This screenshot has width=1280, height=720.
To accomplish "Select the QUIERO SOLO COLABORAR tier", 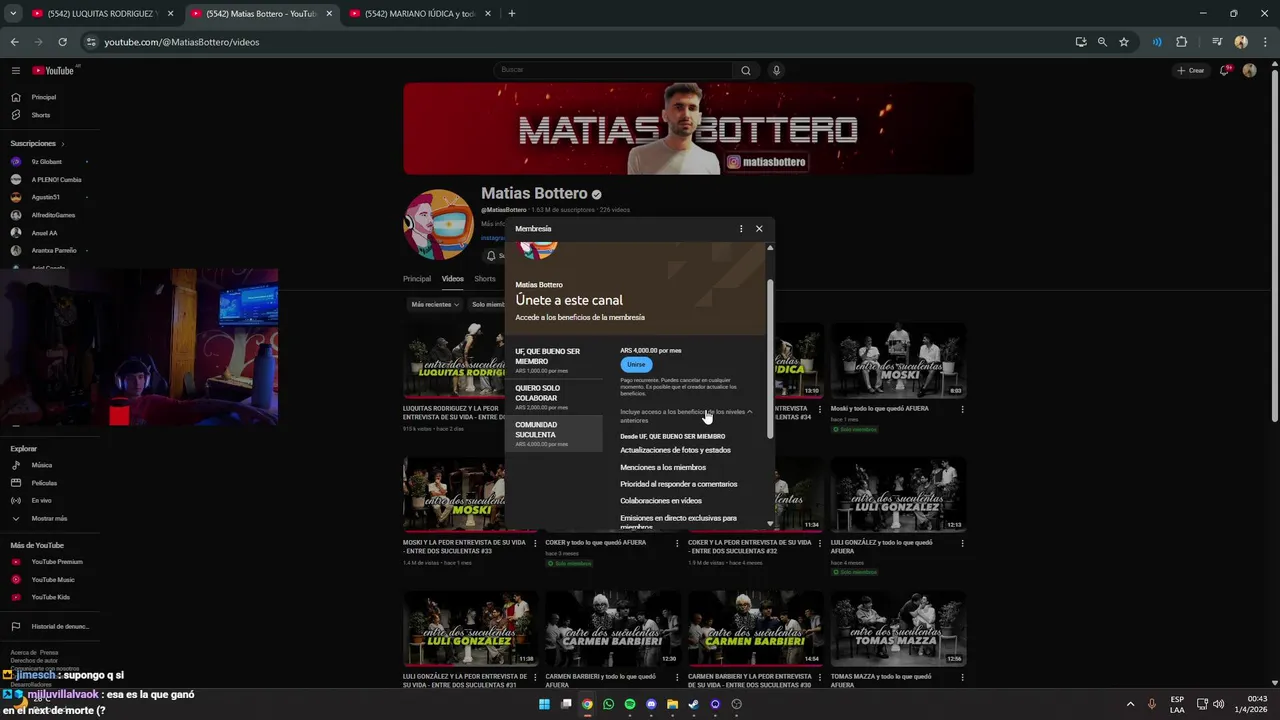I will [x=554, y=397].
